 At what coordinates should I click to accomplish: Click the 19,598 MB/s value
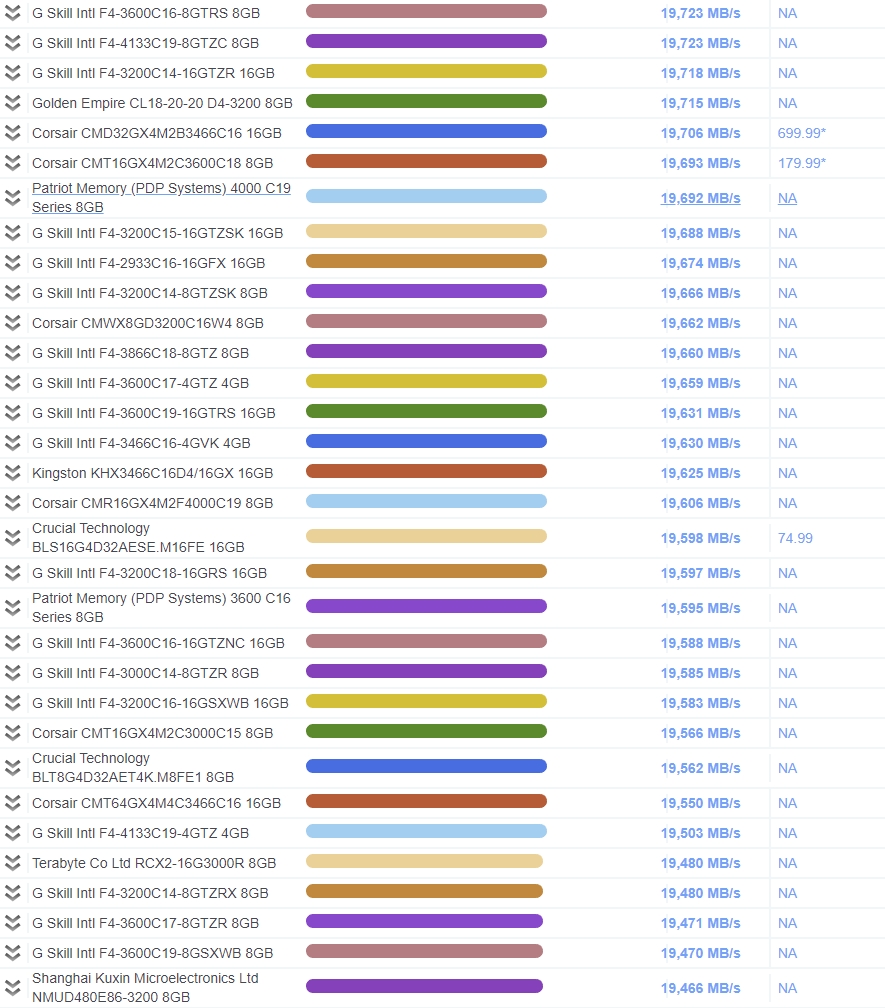point(701,538)
